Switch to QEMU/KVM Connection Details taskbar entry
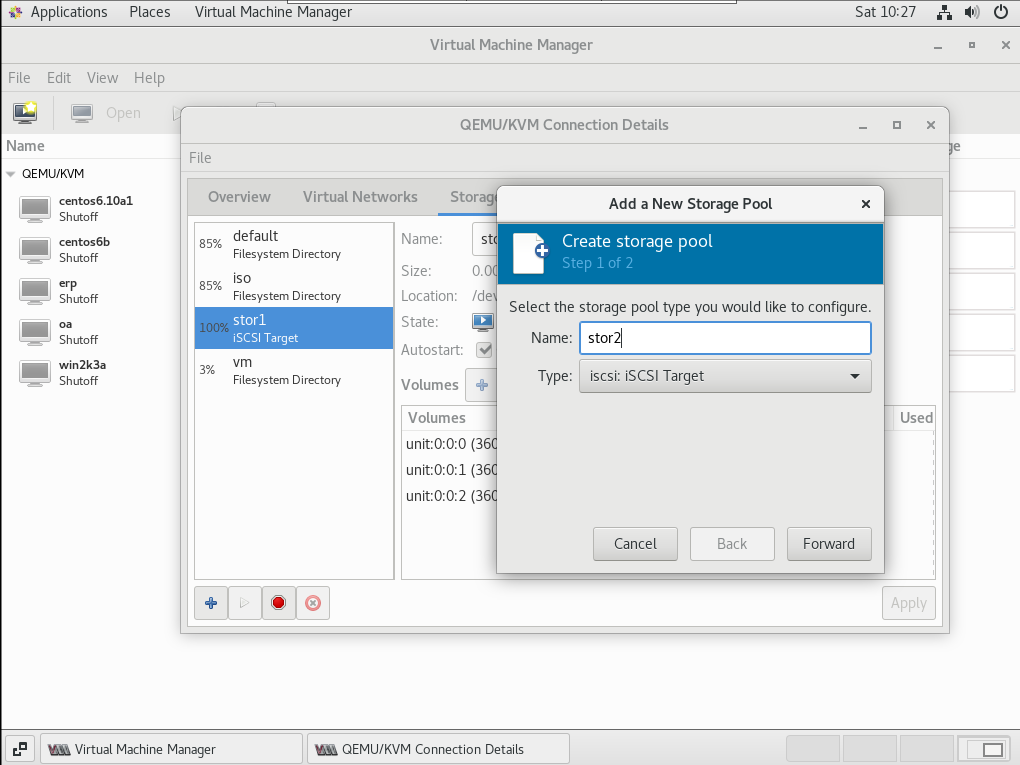Image resolution: width=1020 pixels, height=765 pixels. click(438, 749)
